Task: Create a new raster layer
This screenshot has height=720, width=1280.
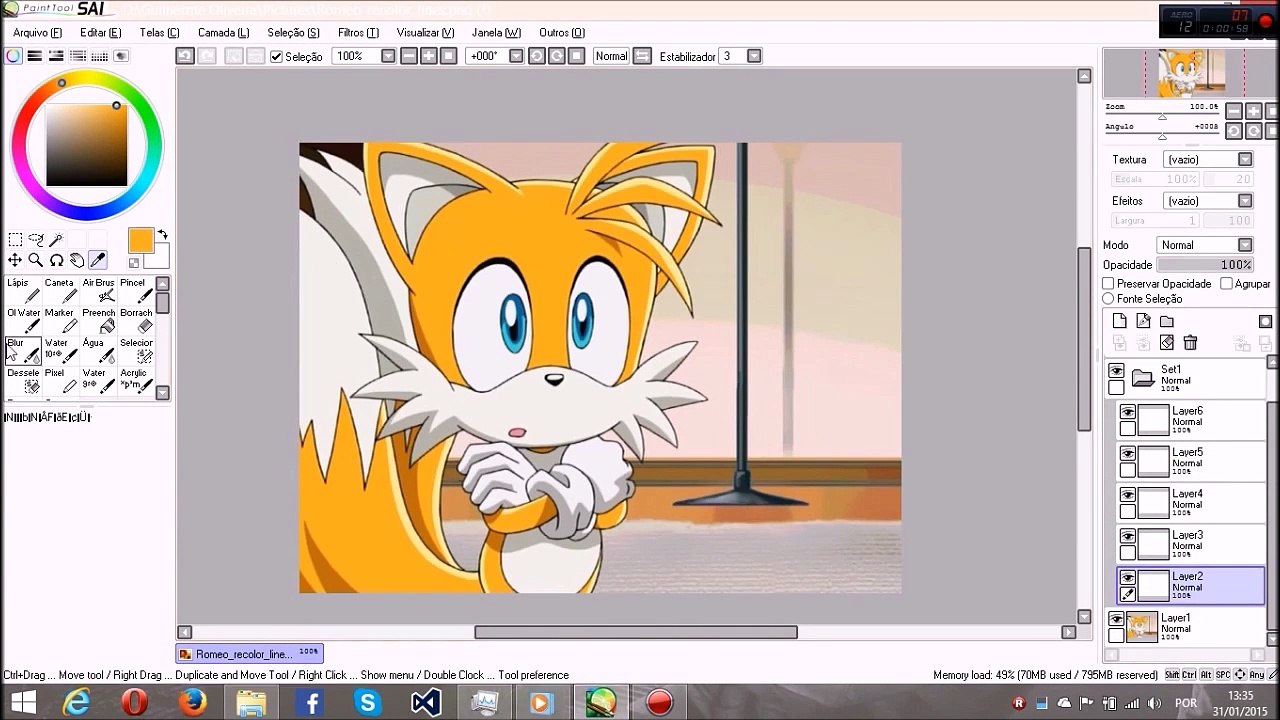Action: click(1119, 321)
